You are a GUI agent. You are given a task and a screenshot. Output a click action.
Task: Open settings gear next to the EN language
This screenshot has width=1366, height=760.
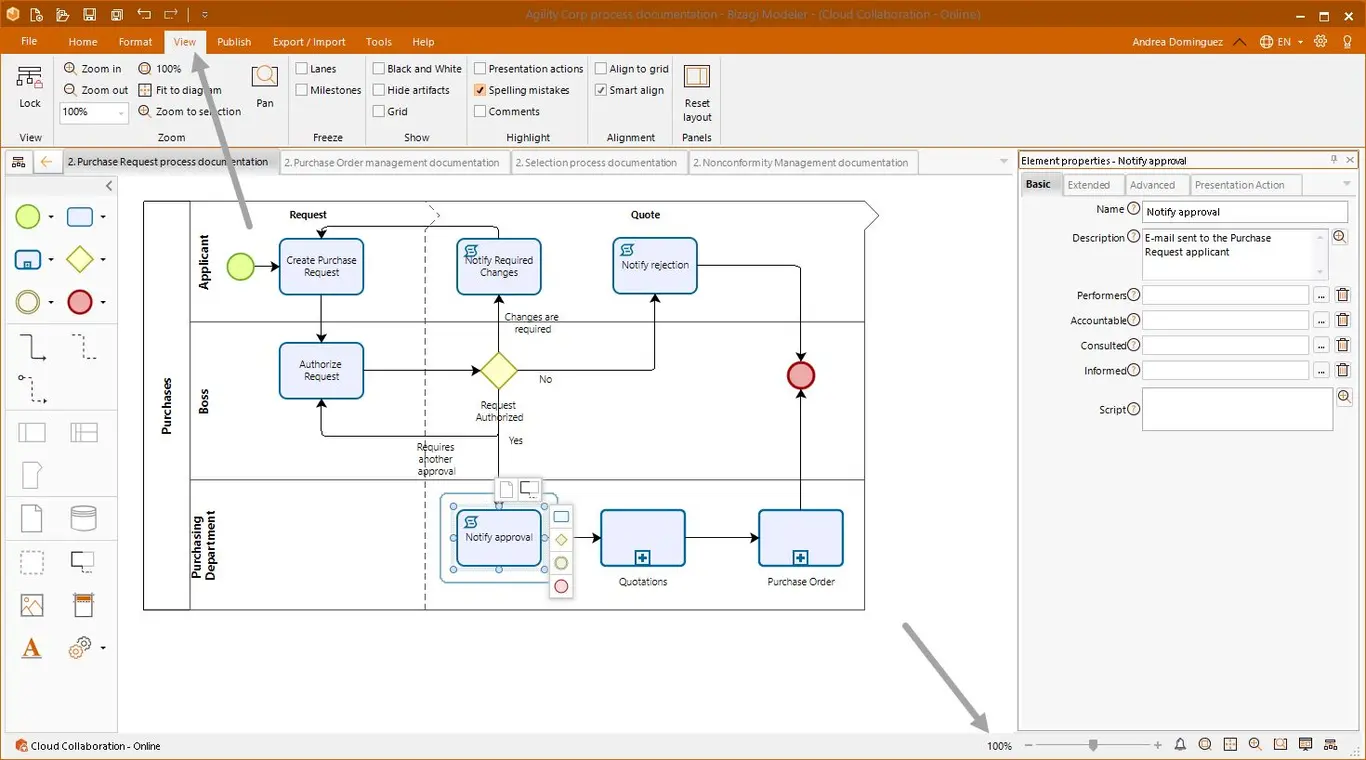[x=1321, y=41]
